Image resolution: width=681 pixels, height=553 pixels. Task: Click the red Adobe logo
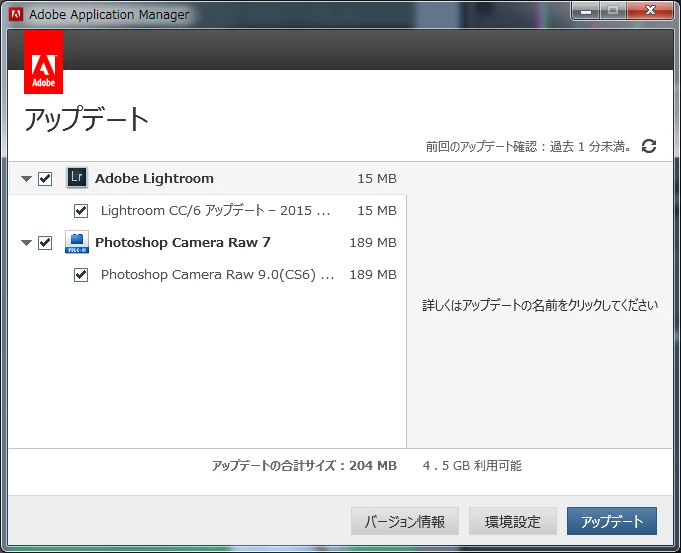point(43,62)
